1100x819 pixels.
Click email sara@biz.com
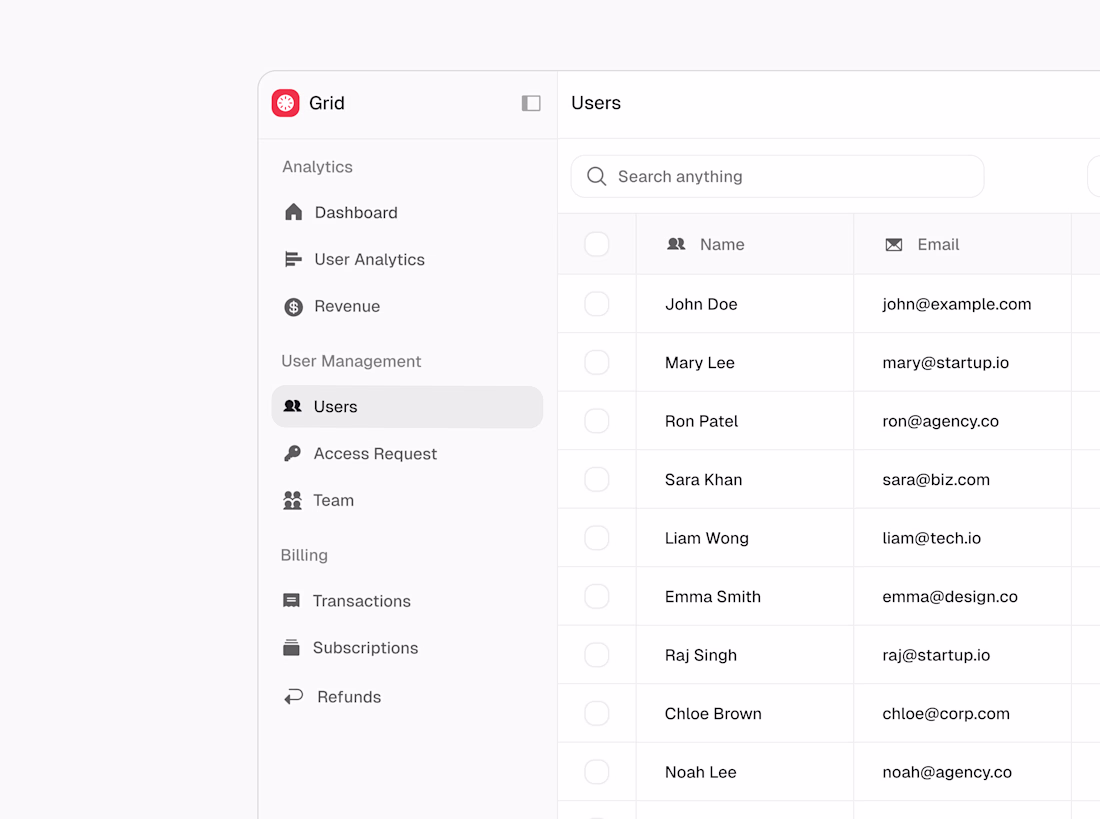pos(936,479)
